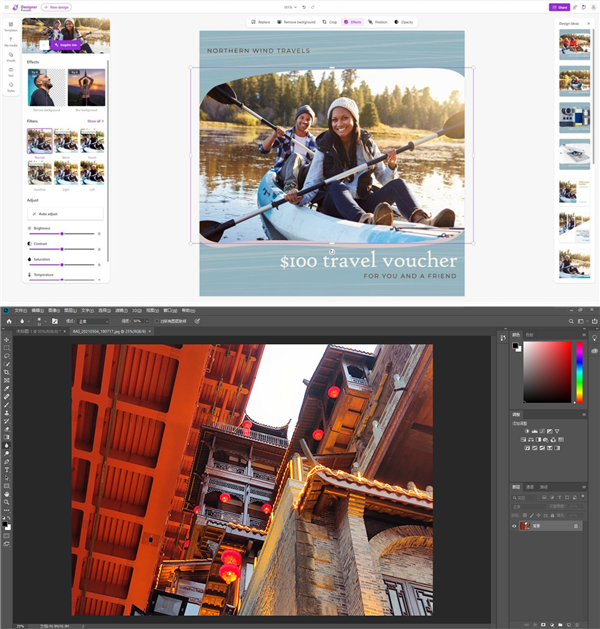The width and height of the screenshot is (600, 629).
Task: Open Visuals in Designer sidebar
Action: pyautogui.click(x=10, y=57)
